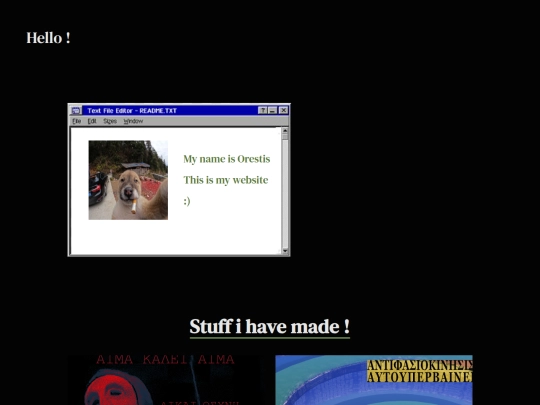
Task: Click the 'Hello !' heading
Action: click(48, 38)
